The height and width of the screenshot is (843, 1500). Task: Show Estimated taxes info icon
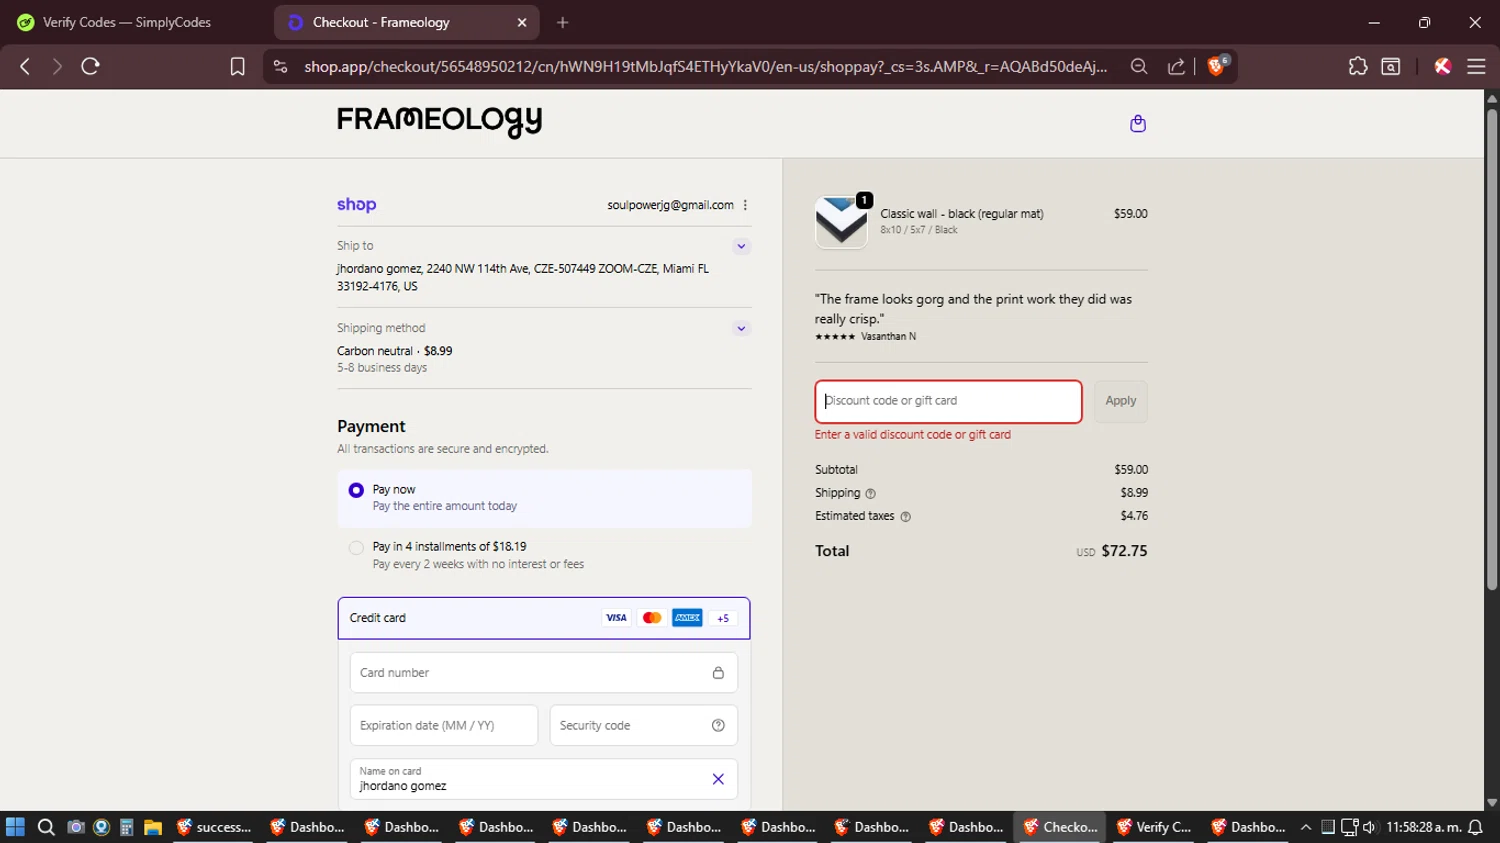click(905, 517)
